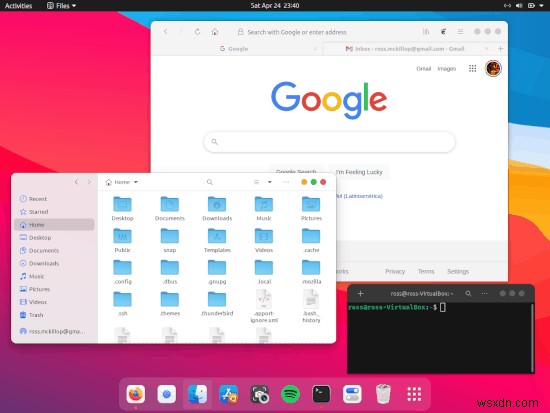This screenshot has width=550, height=413.
Task: Add a new terminal tab
Action: click(360, 293)
